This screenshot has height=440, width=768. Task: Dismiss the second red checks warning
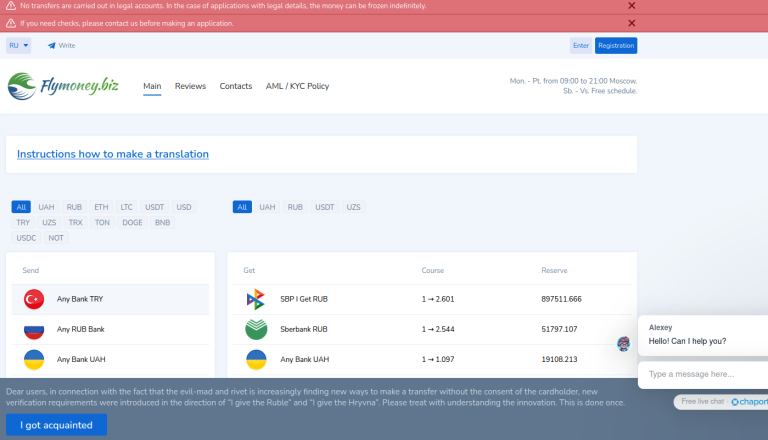(631, 22)
